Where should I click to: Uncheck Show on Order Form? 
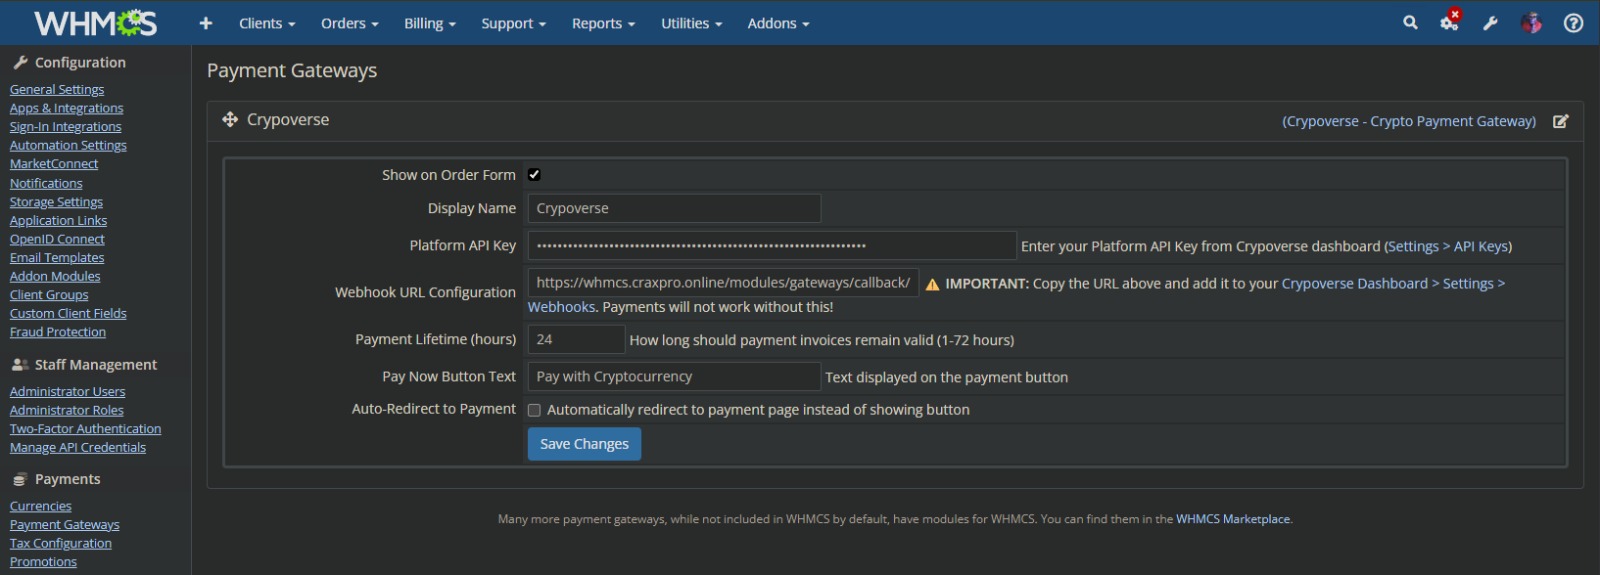click(534, 174)
